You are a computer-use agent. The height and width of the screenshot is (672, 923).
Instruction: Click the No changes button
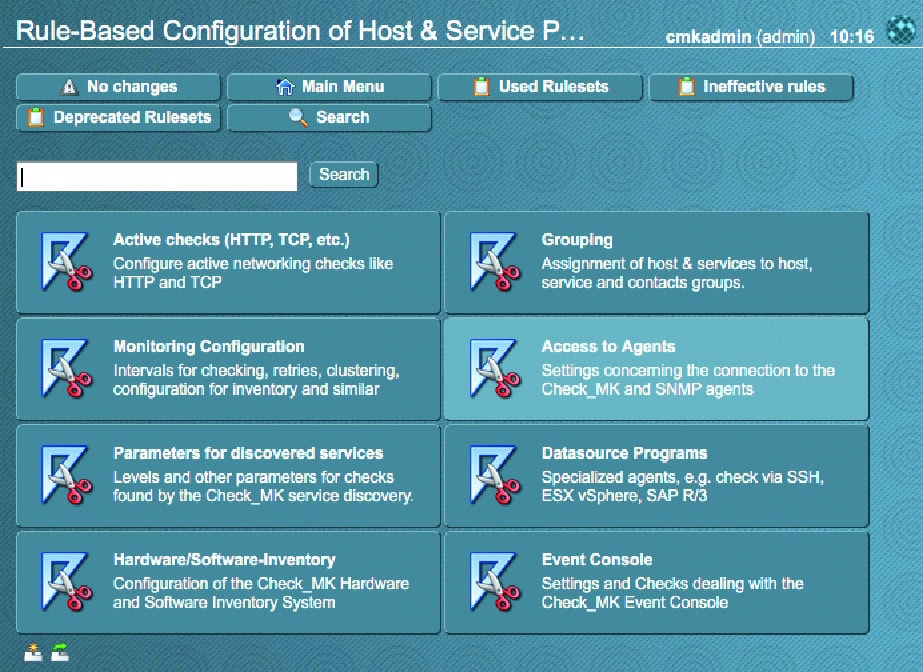[x=117, y=86]
